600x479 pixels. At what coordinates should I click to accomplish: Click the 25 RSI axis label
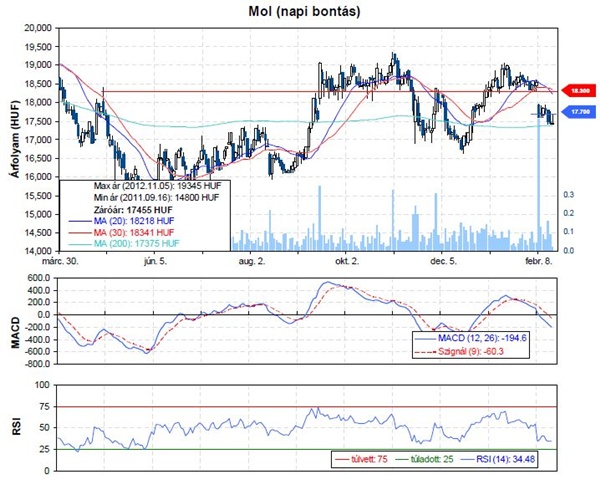[46, 450]
